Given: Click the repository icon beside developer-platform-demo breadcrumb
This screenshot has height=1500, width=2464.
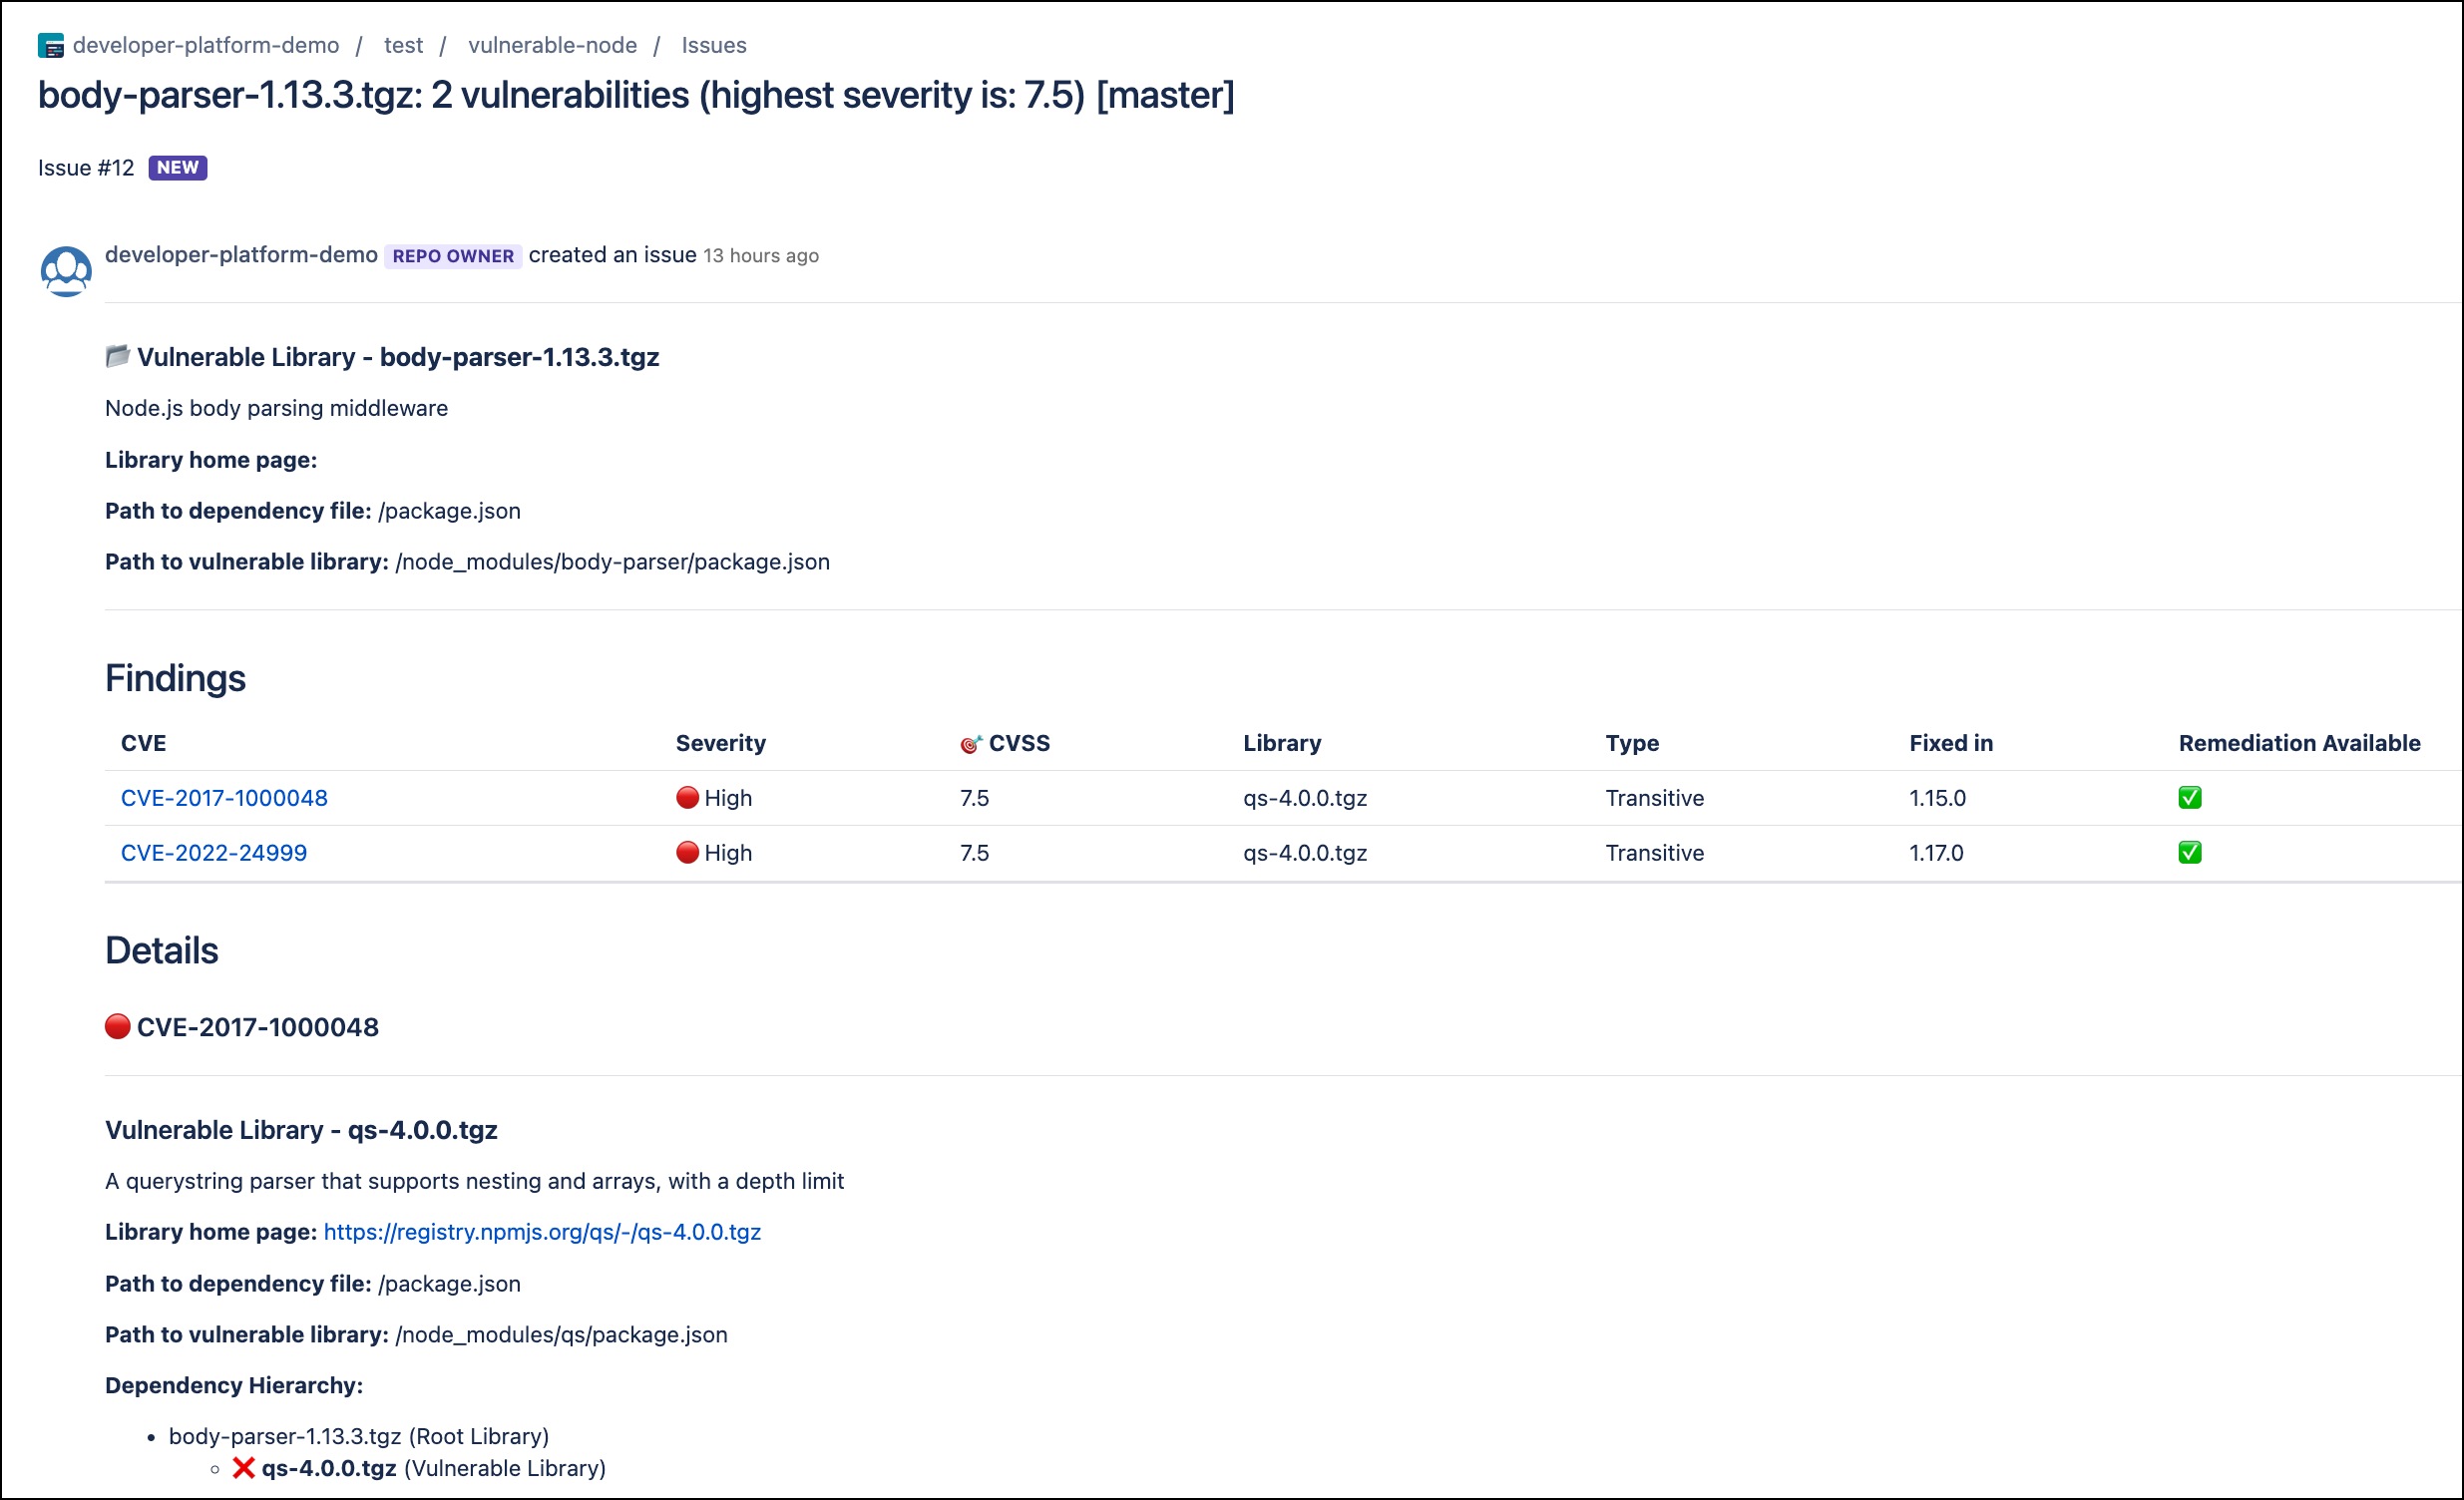Looking at the screenshot, I should click(51, 46).
